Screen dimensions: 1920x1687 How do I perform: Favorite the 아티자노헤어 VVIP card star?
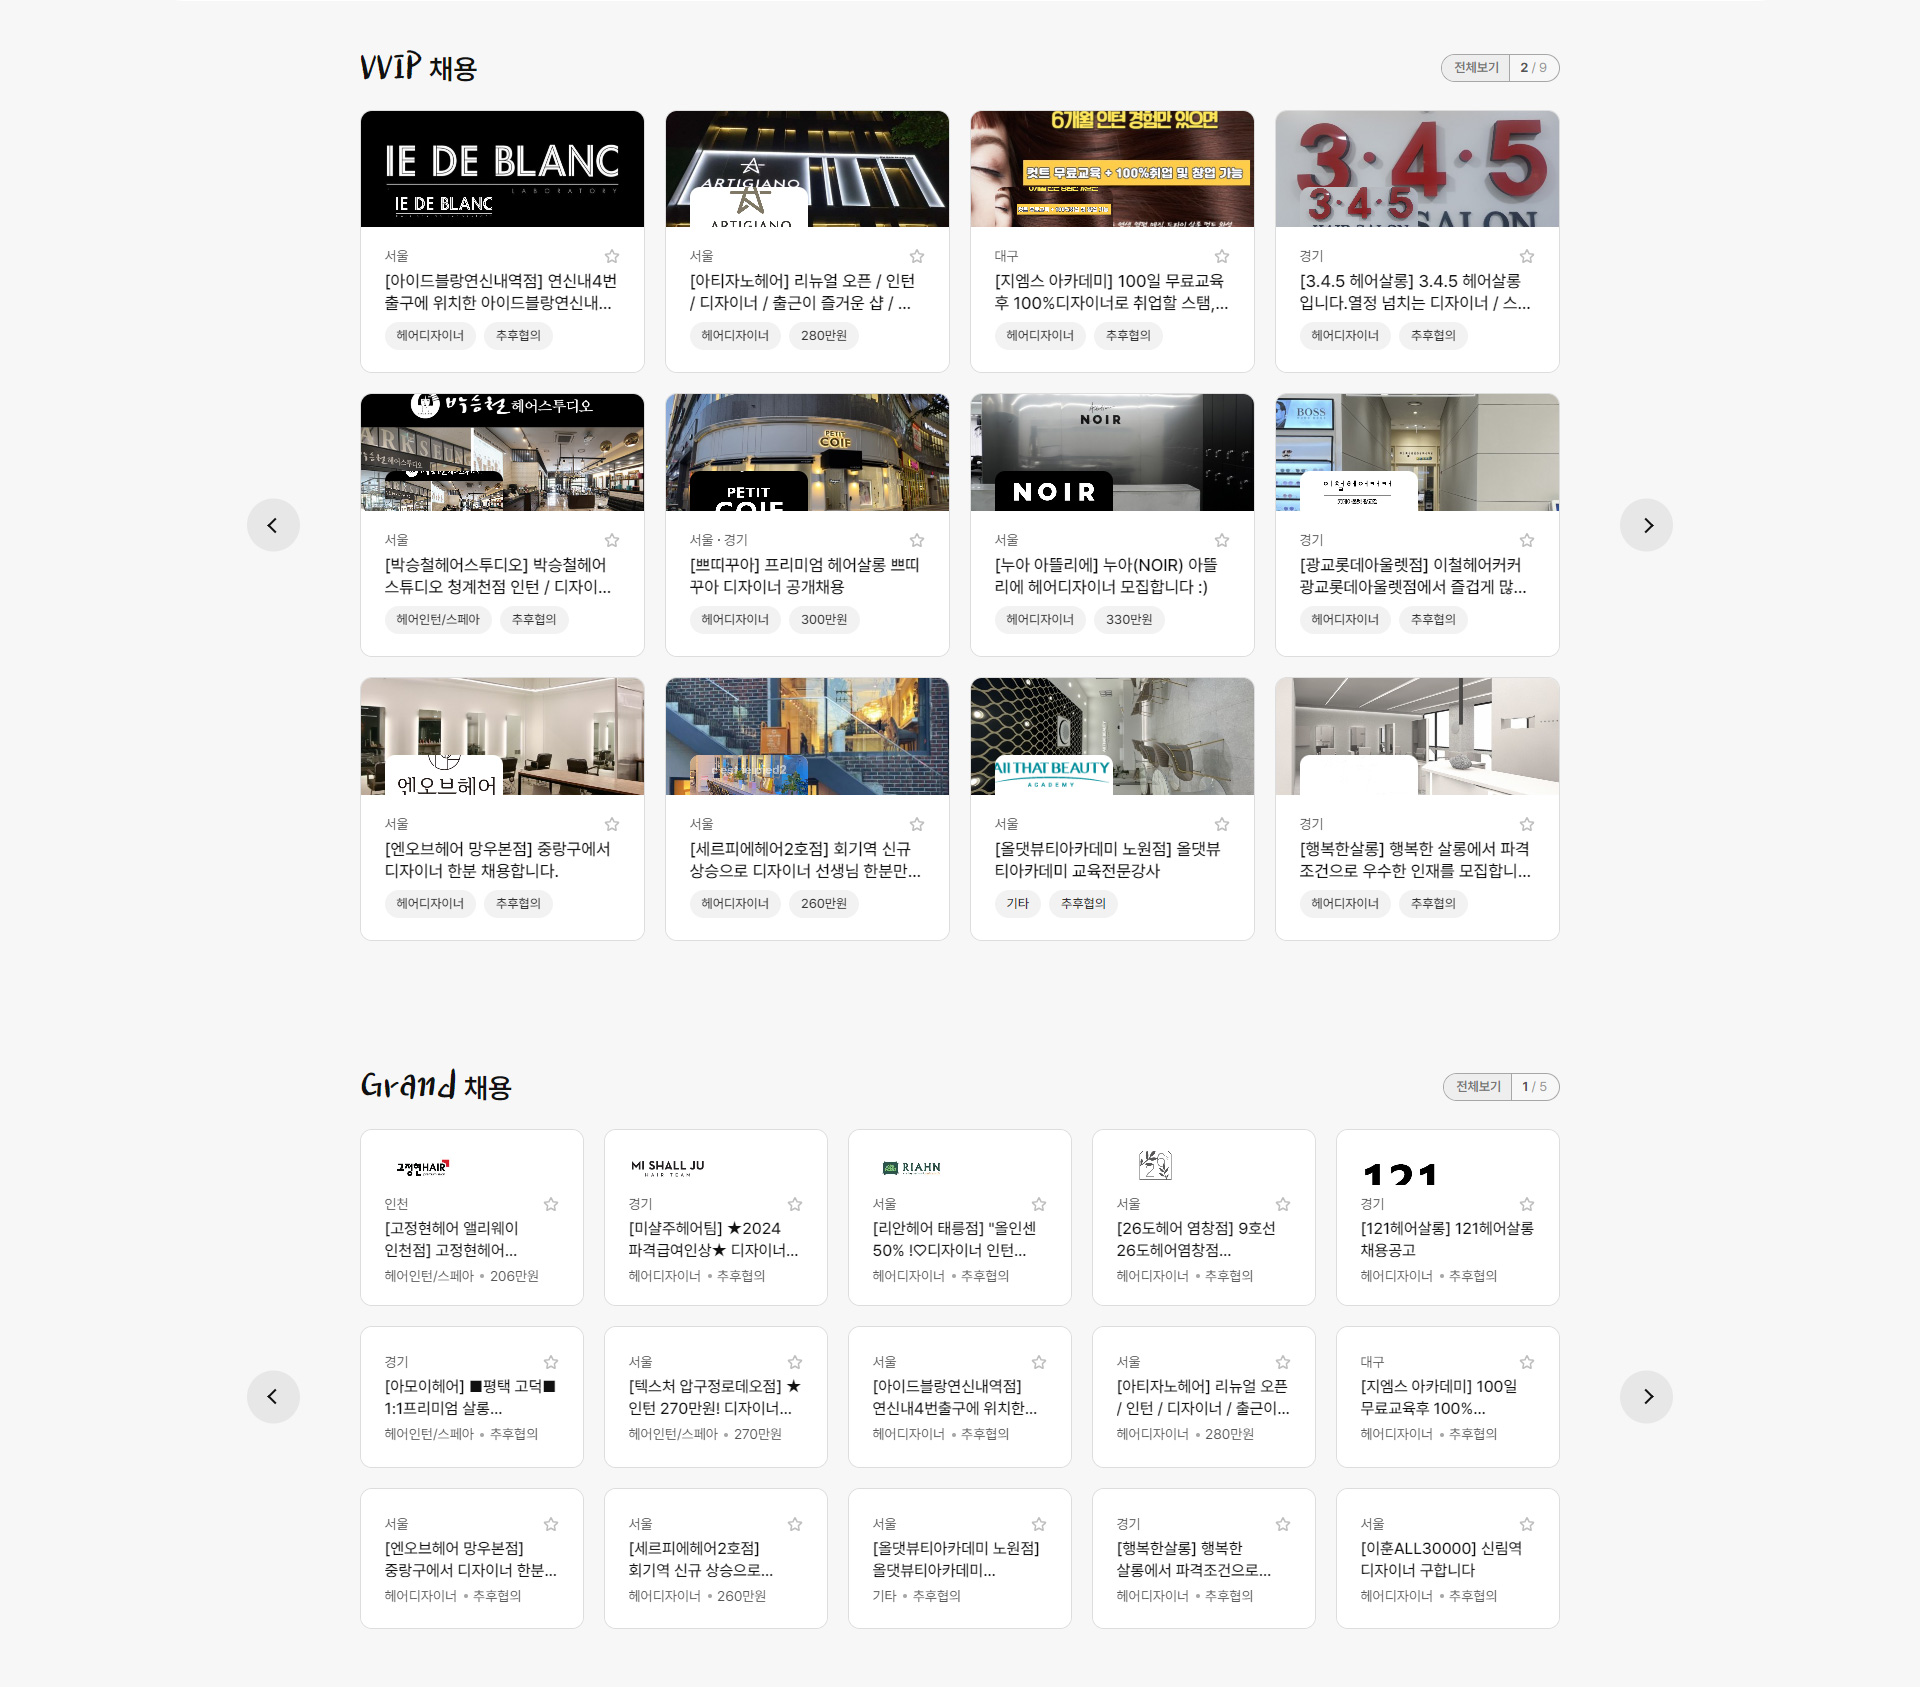pyautogui.click(x=917, y=256)
